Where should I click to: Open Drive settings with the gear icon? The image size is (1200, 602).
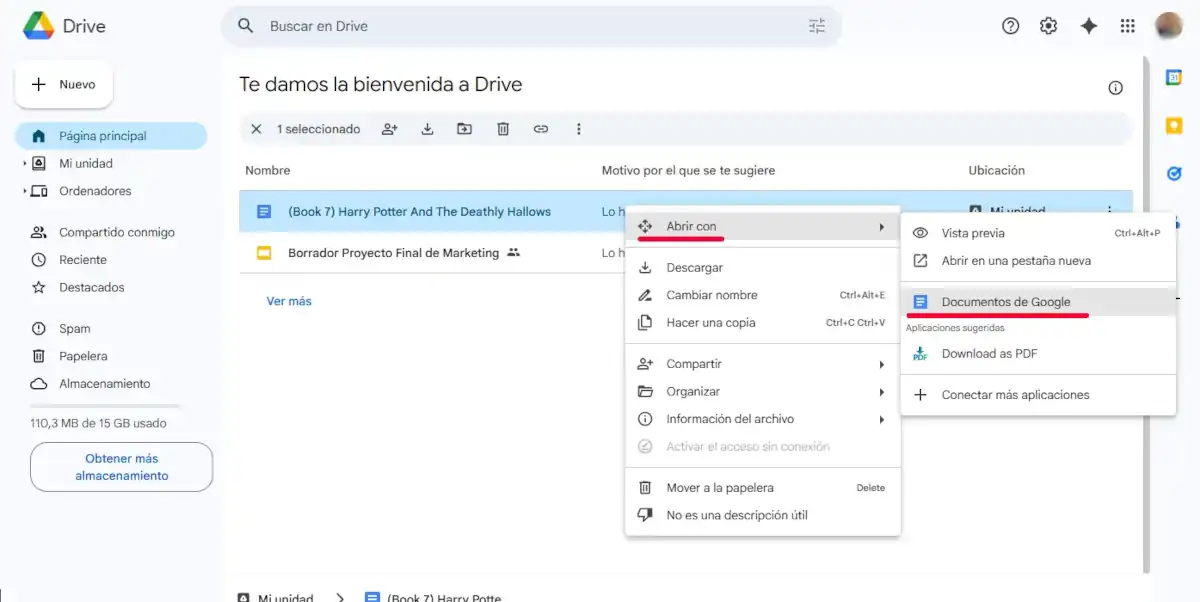point(1048,26)
